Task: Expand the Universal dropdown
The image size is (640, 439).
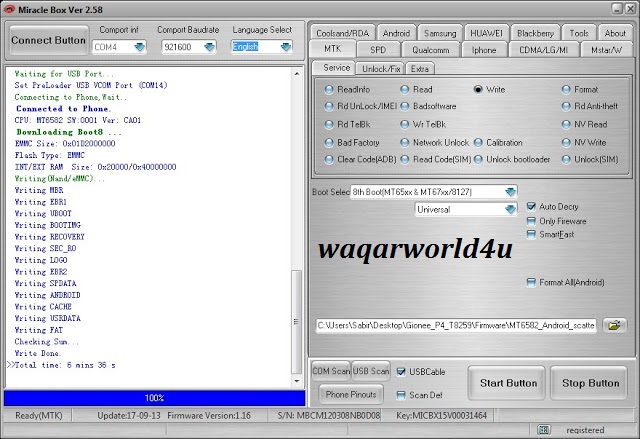Action: tap(510, 209)
